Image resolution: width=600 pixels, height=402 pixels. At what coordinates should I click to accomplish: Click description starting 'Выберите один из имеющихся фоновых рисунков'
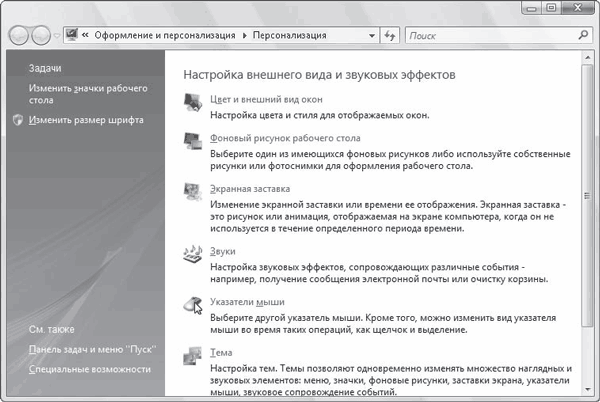tap(390, 160)
